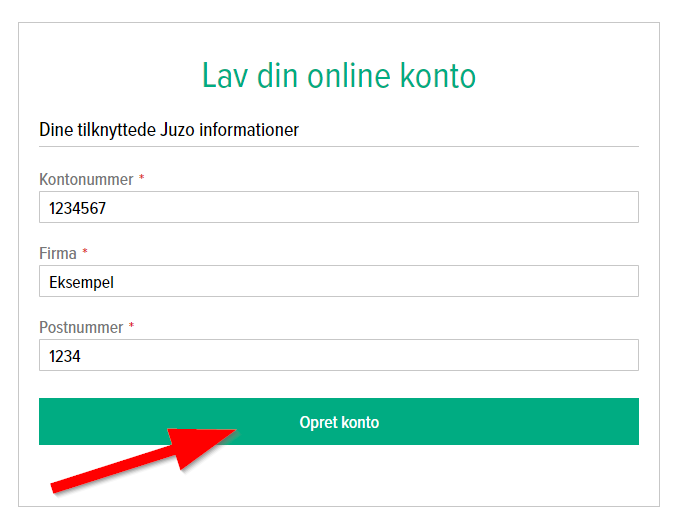The width and height of the screenshot is (682, 531).
Task: Place cursor in the 1234567 text
Action: pyautogui.click(x=78, y=208)
